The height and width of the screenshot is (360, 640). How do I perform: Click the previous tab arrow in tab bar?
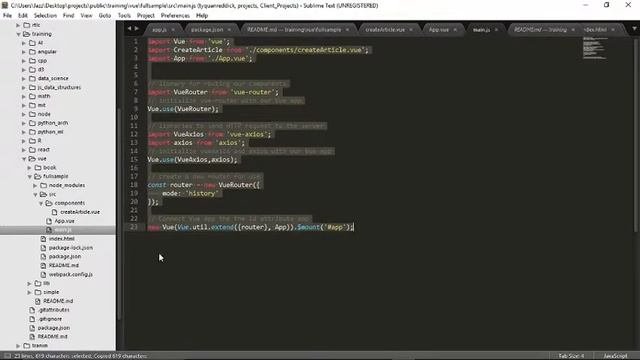(129, 29)
